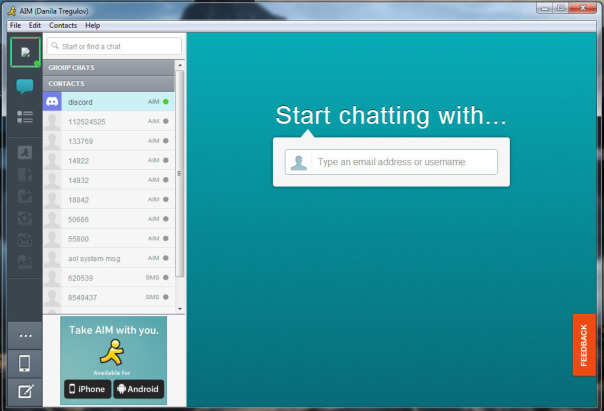Image resolution: width=604 pixels, height=411 pixels.
Task: Select contact 18042
Action: point(109,200)
